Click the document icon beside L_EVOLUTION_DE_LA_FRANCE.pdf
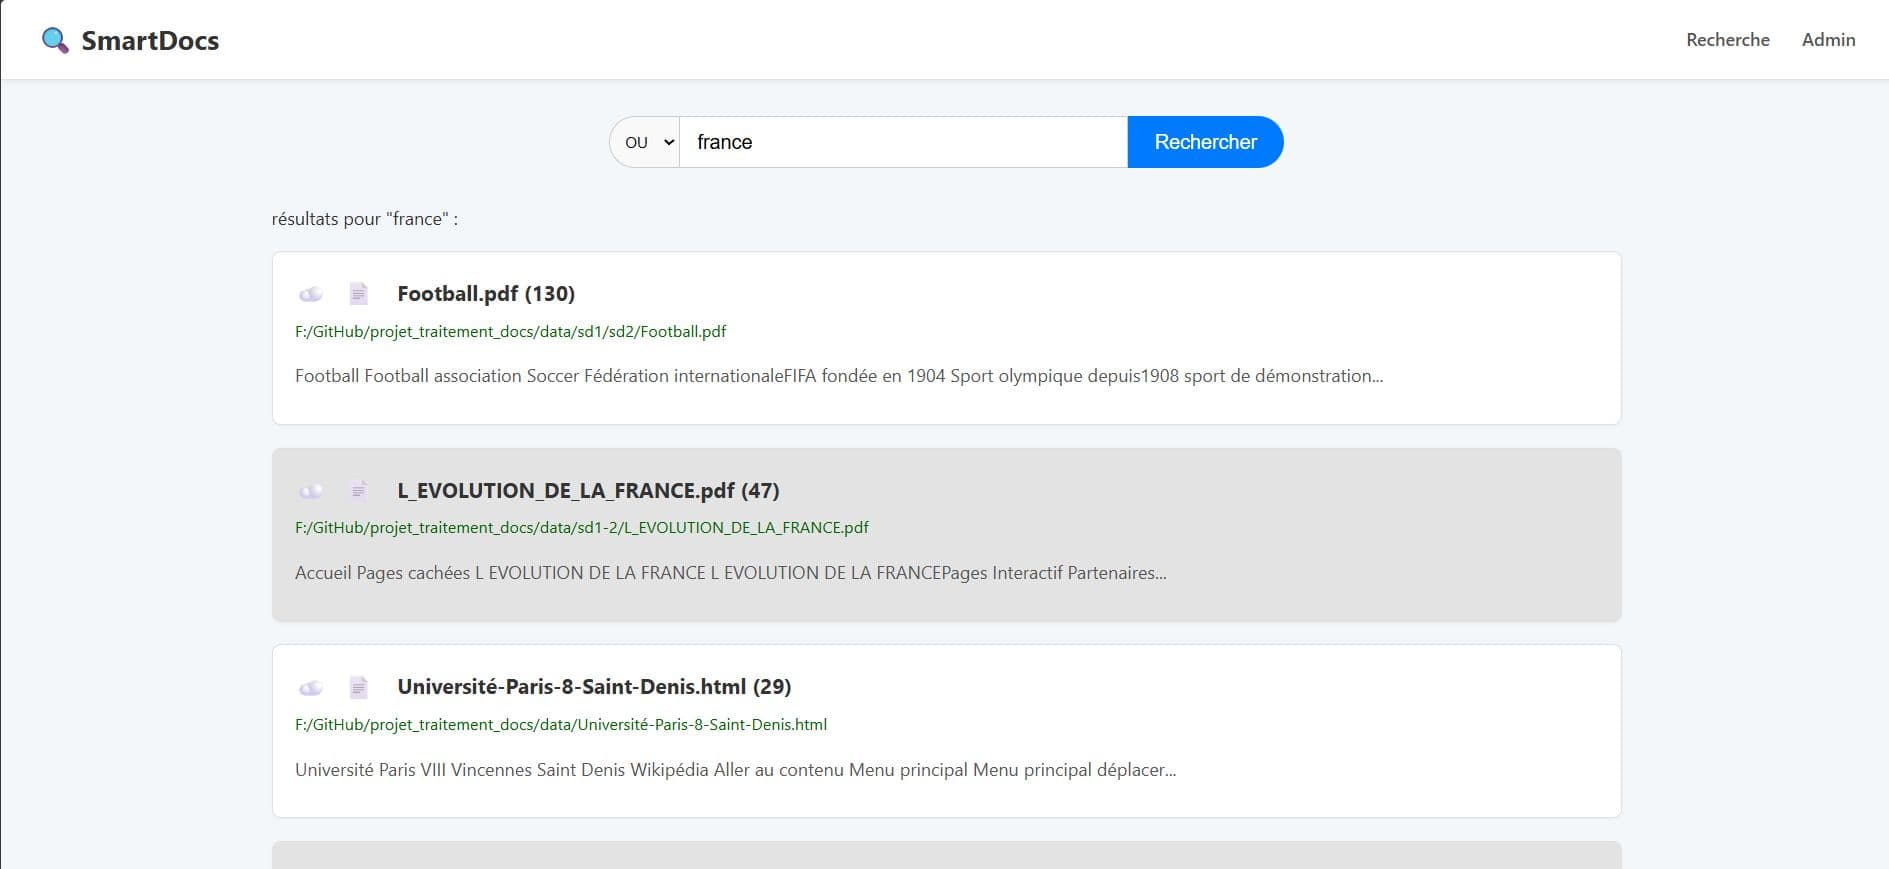1889x869 pixels. coord(359,490)
